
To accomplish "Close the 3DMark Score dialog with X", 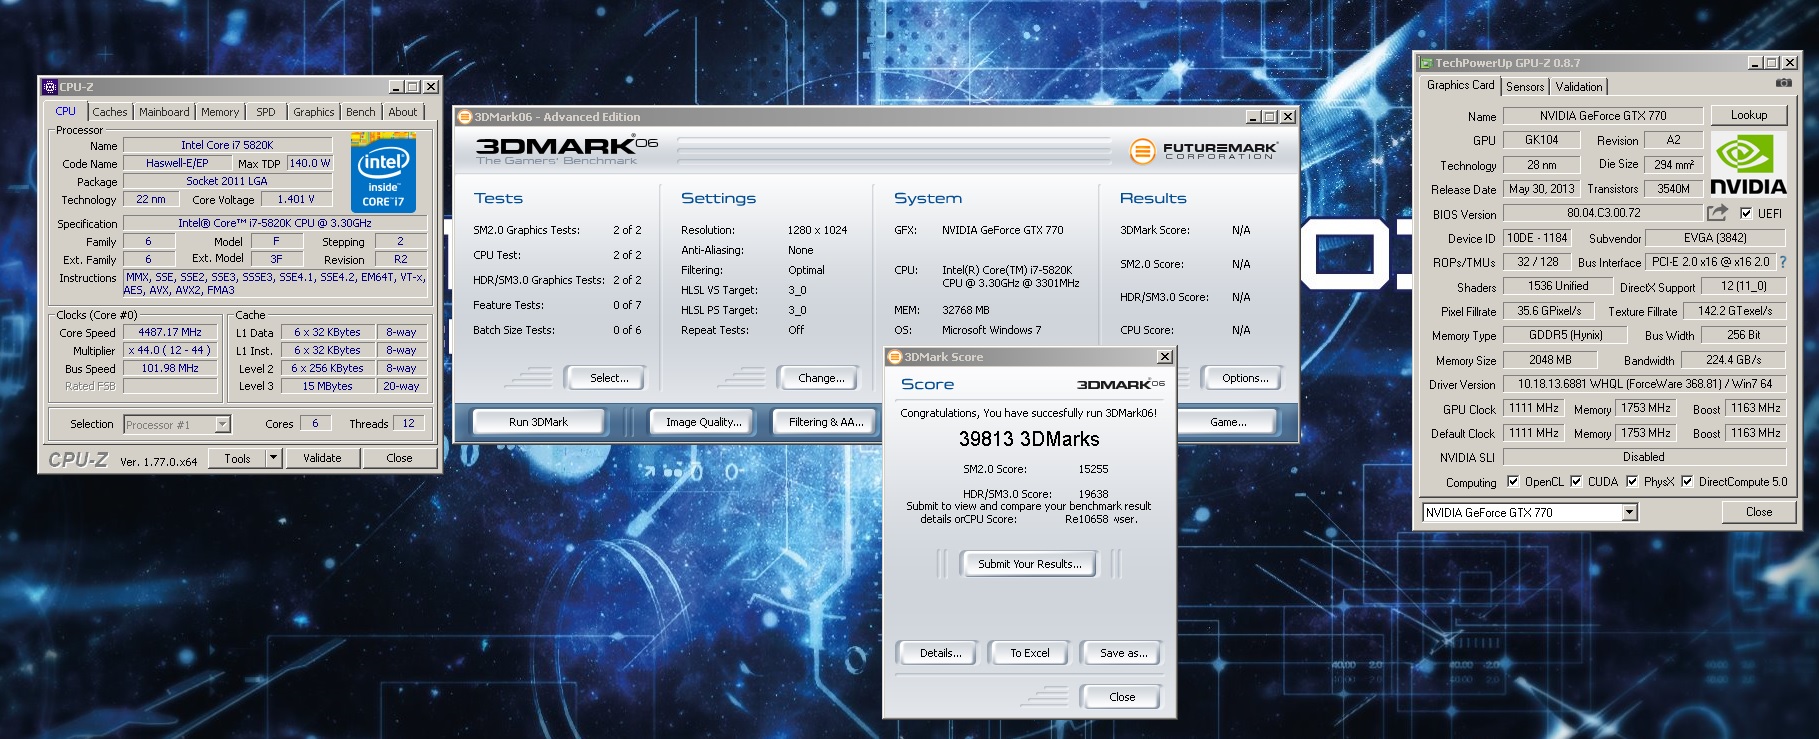I will 1165,357.
